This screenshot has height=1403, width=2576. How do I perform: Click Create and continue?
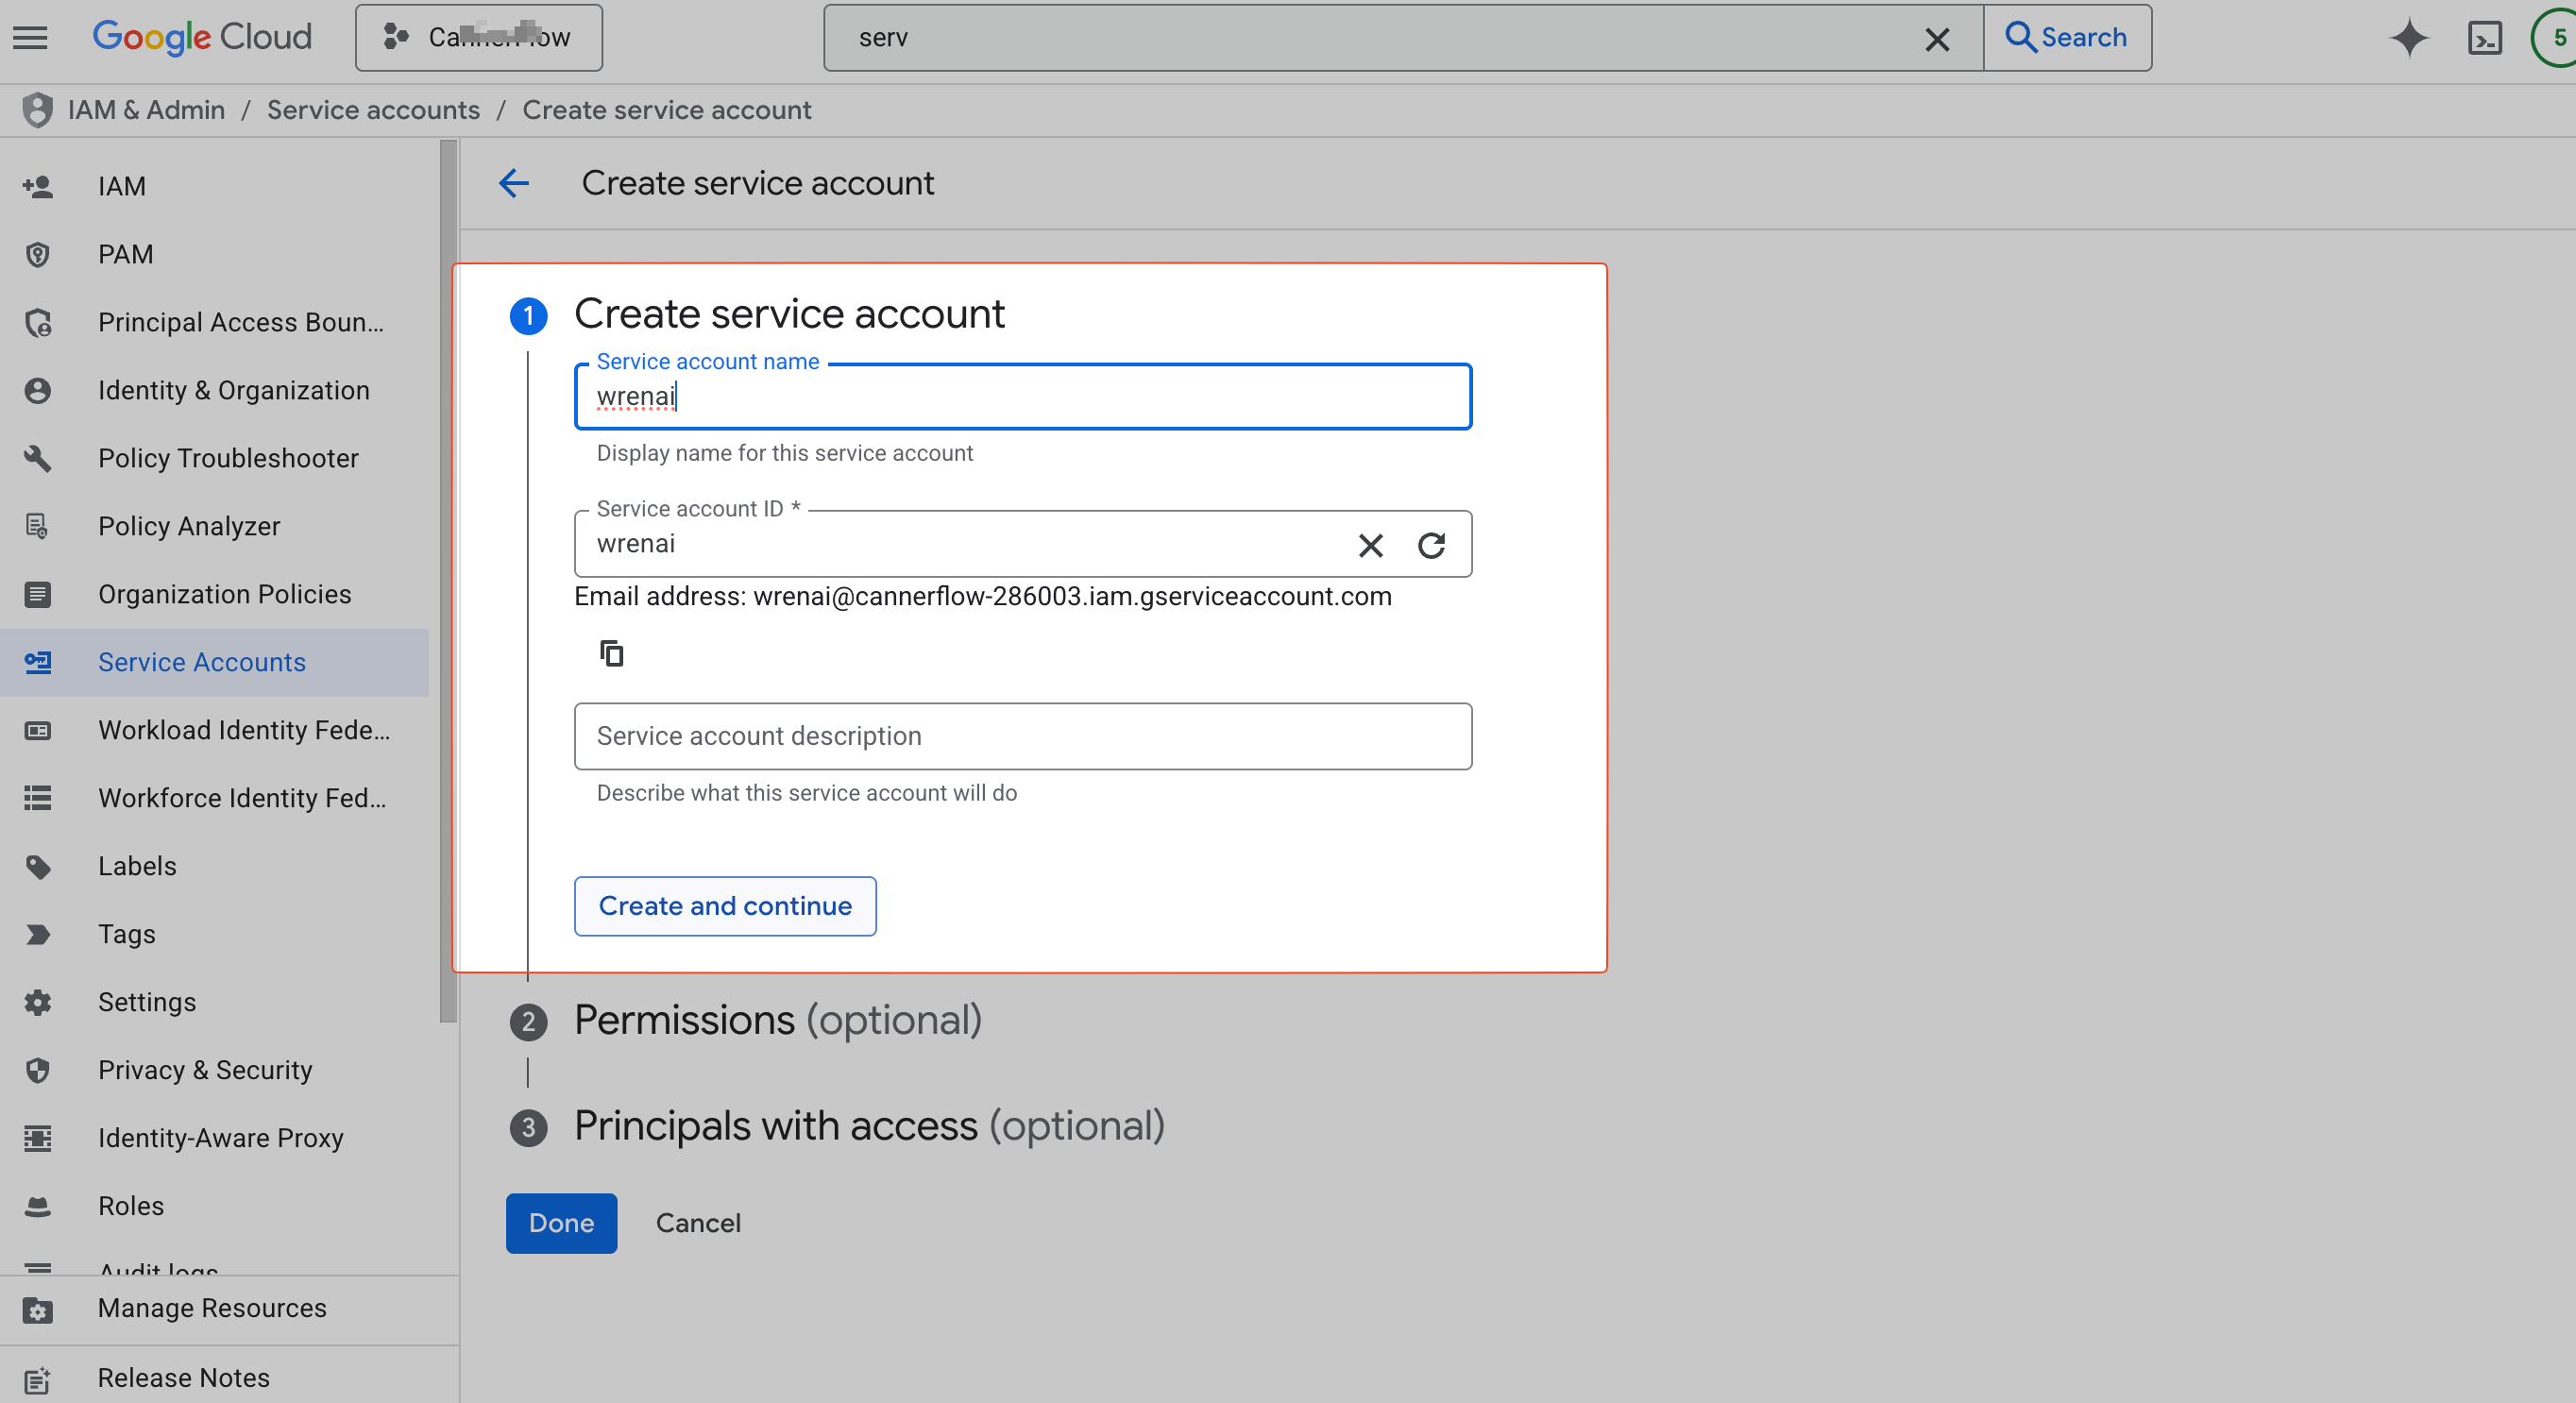coord(725,906)
